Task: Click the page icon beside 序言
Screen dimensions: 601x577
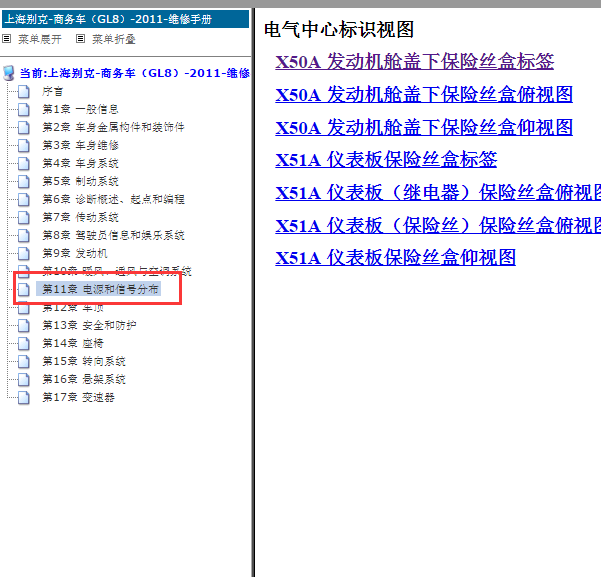Action: [24, 91]
